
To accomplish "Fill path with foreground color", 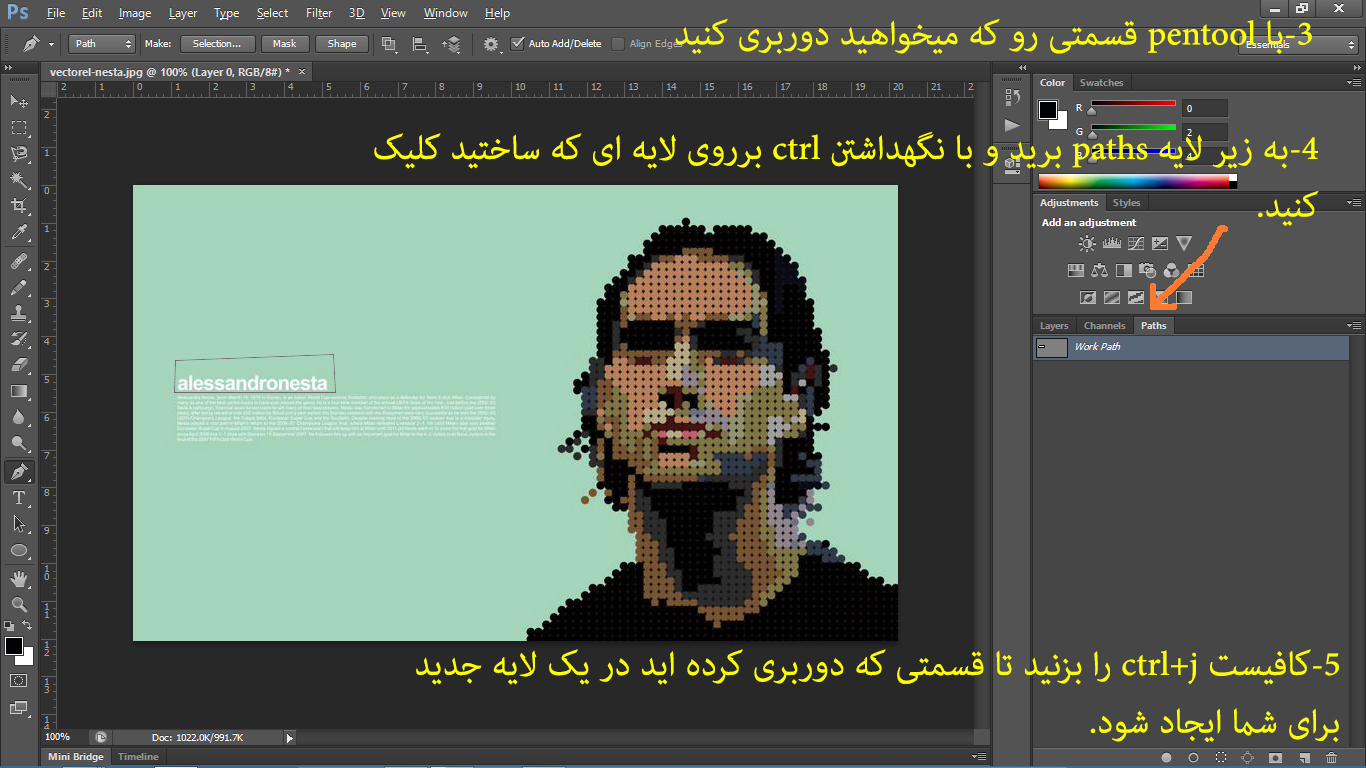I will (x=1166, y=757).
